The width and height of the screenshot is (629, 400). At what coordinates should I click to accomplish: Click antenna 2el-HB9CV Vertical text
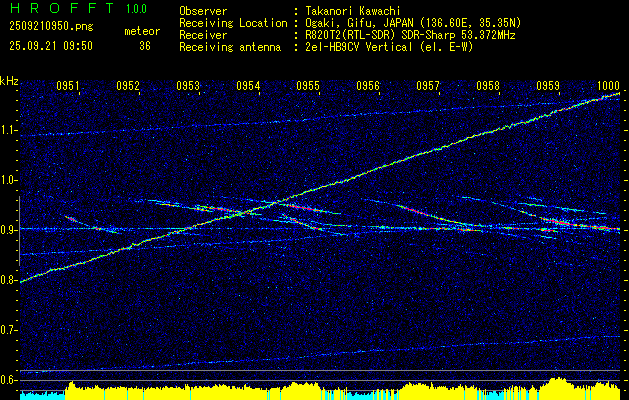390,47
